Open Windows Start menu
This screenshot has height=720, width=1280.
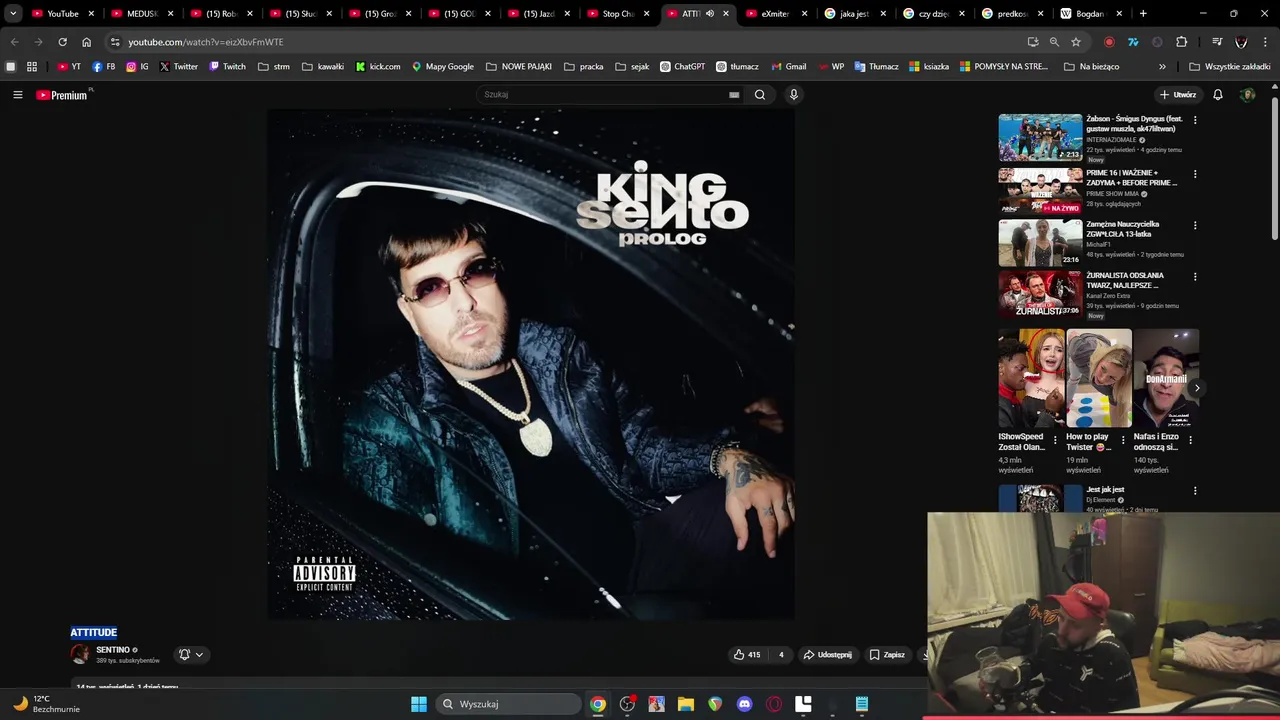[x=419, y=704]
